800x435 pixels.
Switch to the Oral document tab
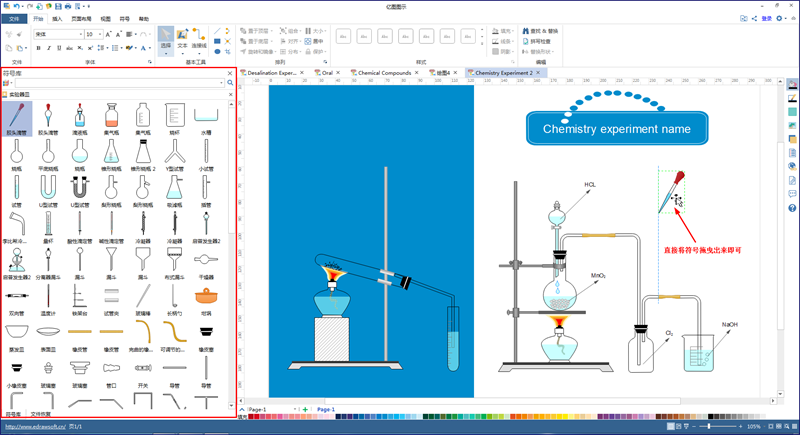327,73
